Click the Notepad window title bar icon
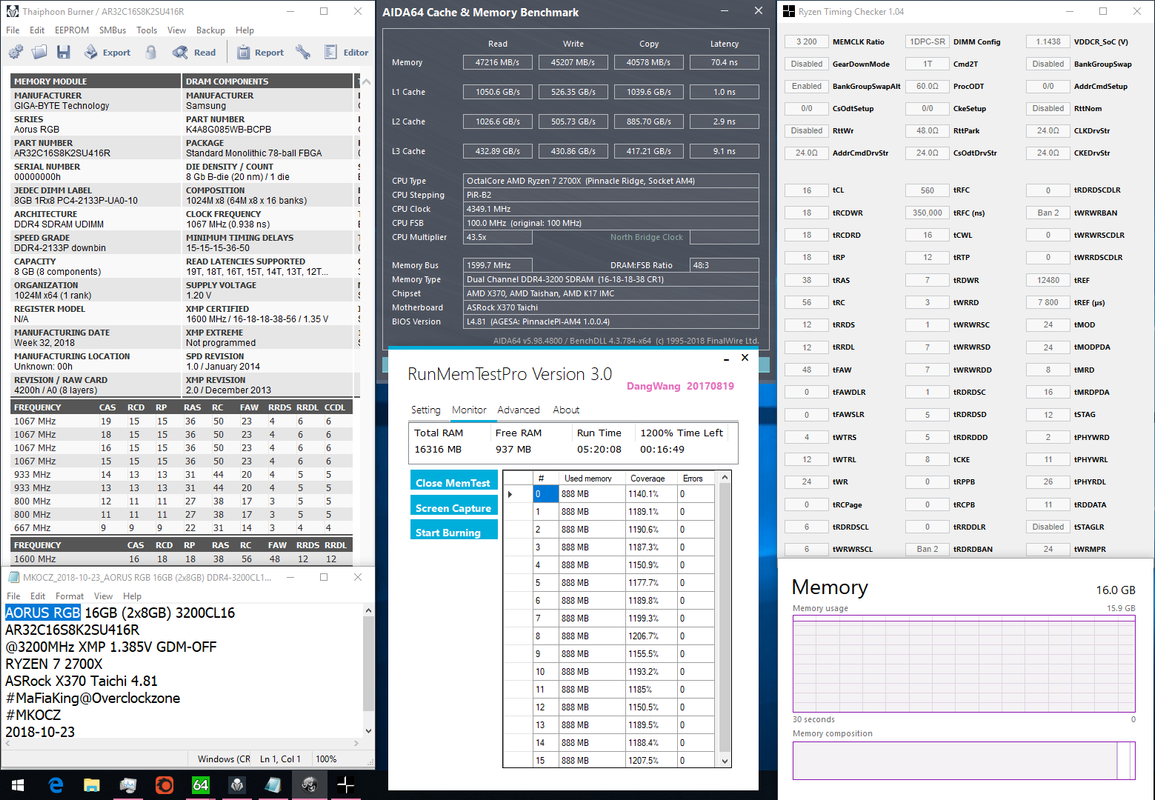The image size is (1155, 800). [13, 577]
